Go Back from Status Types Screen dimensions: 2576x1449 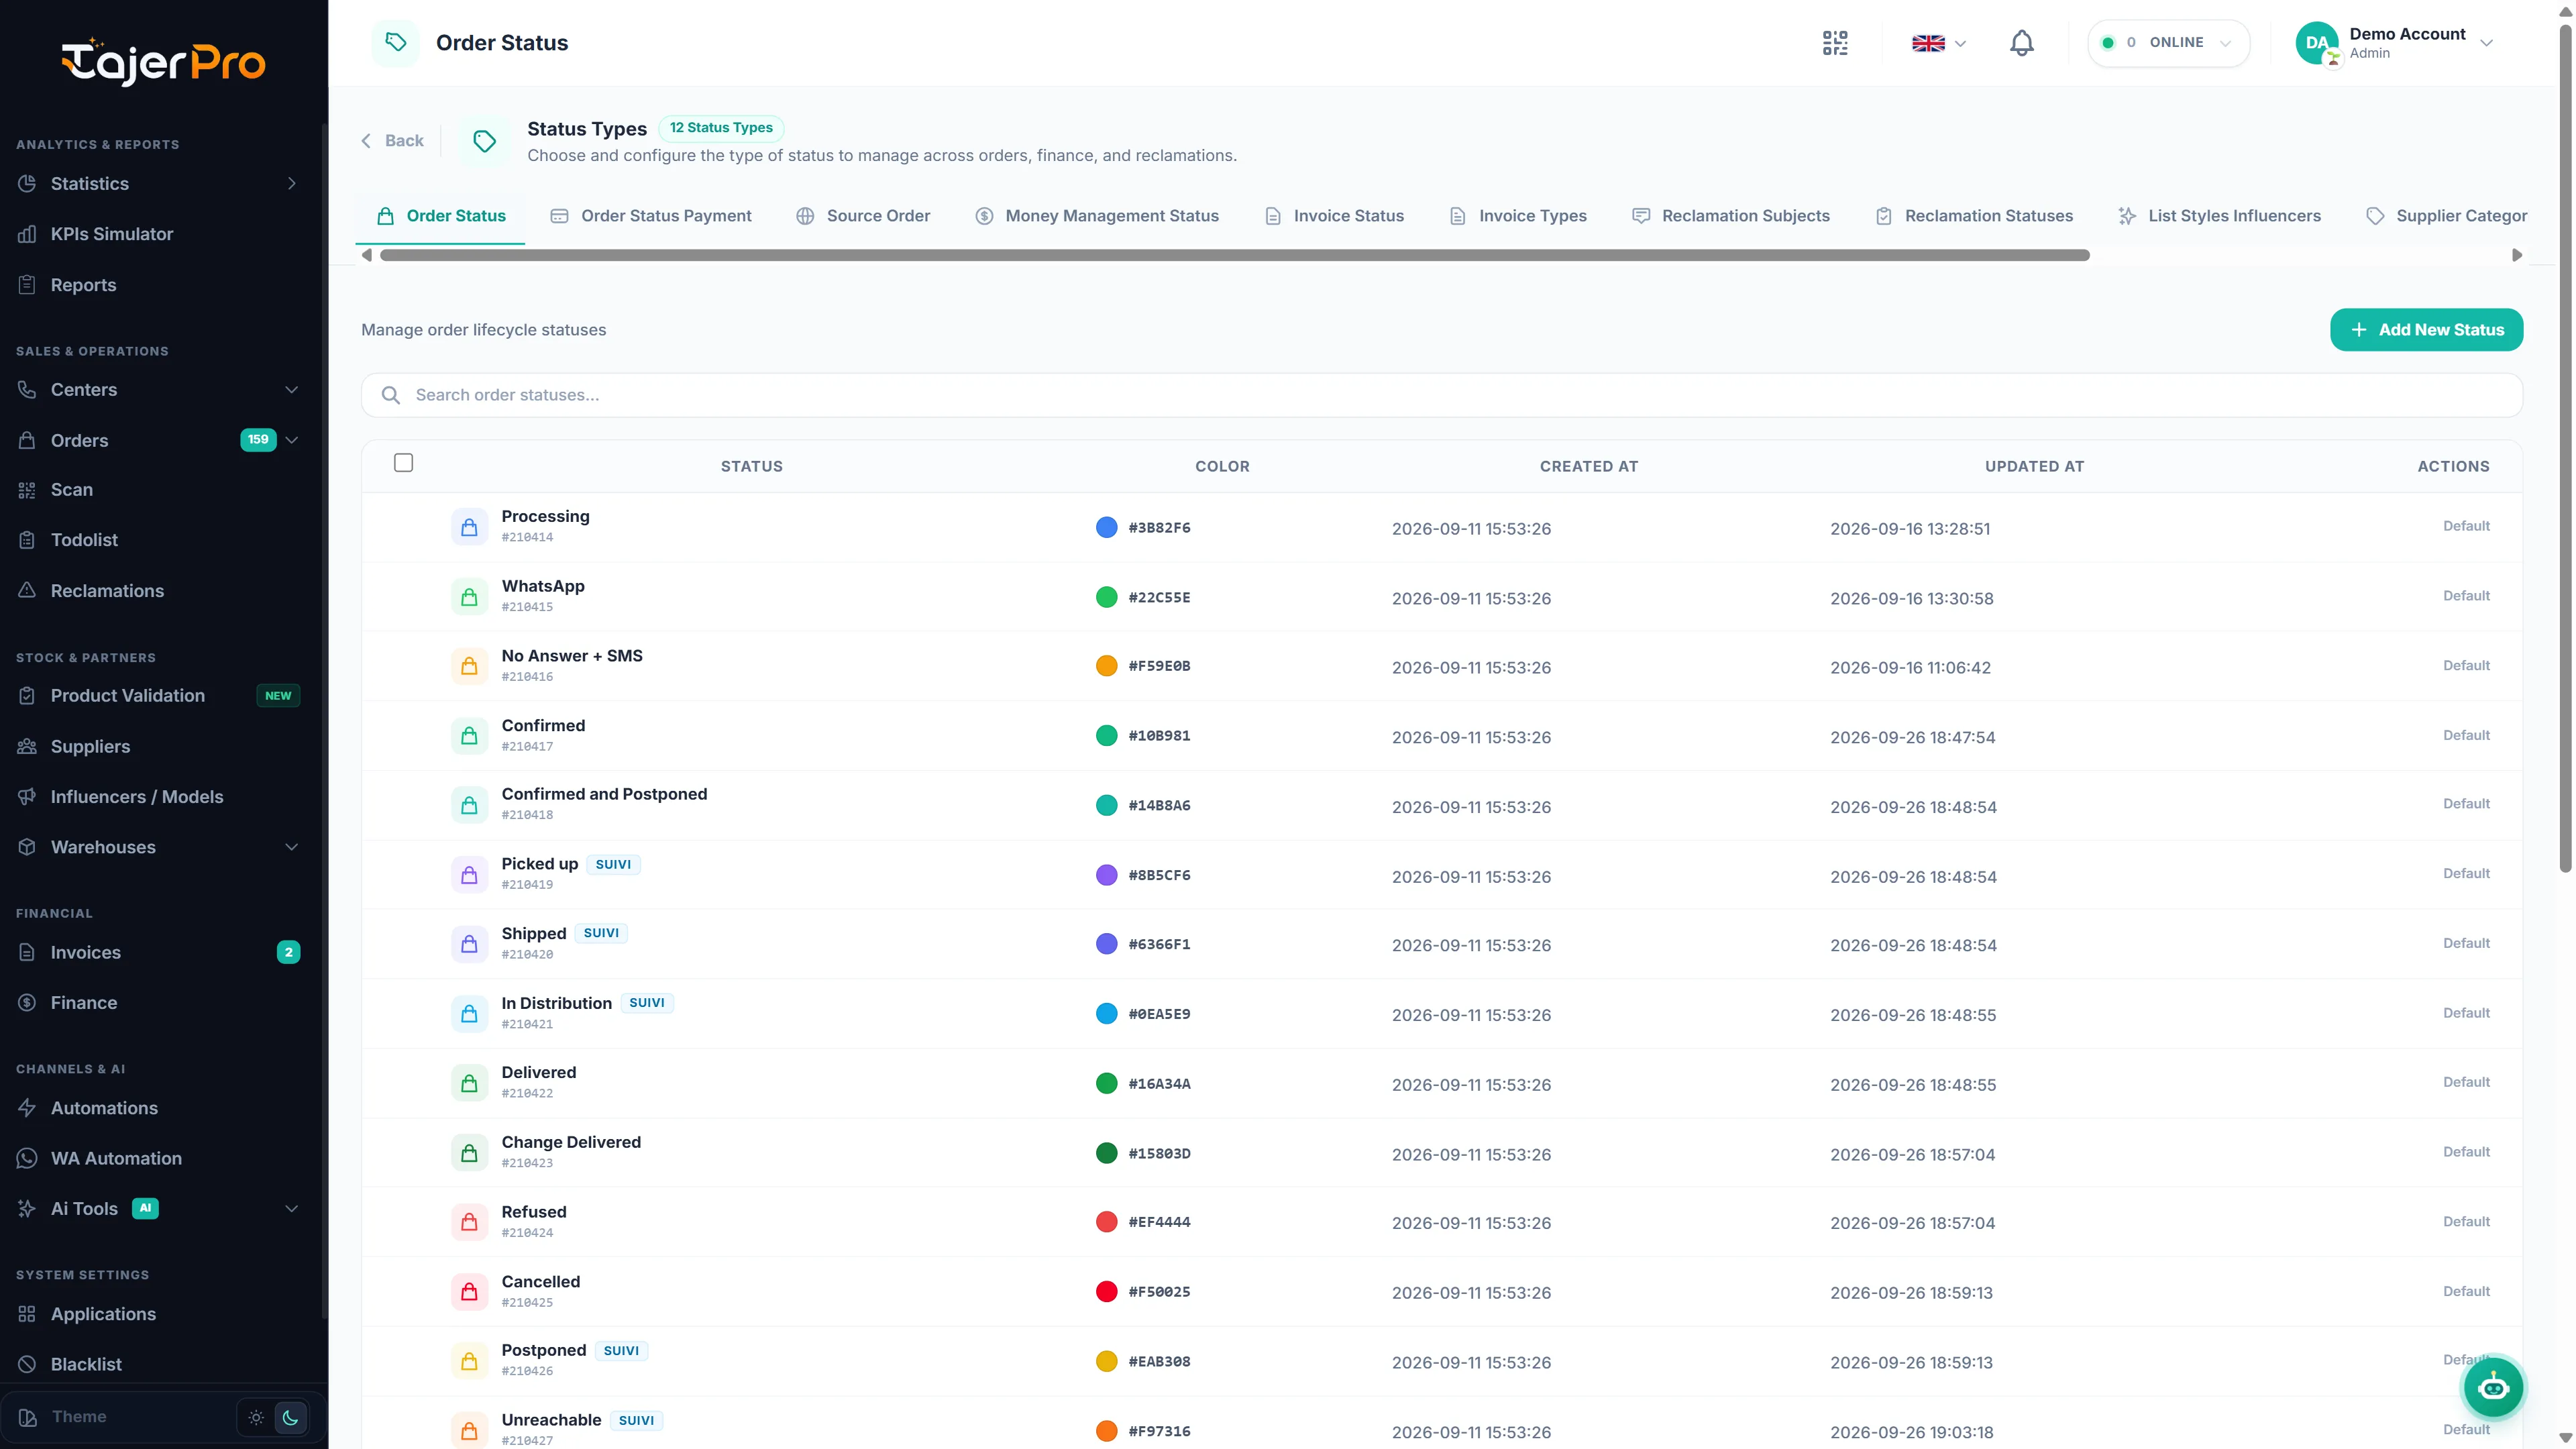(392, 141)
